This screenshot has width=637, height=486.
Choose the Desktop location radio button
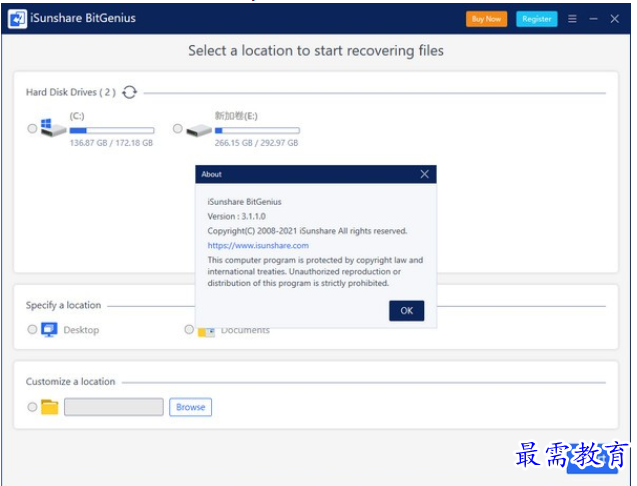(32, 329)
